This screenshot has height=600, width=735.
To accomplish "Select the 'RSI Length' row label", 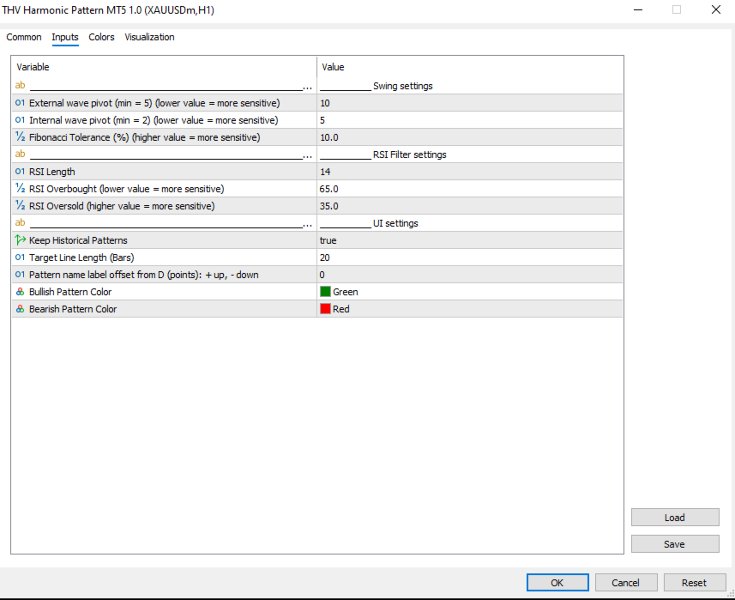I will coord(52,172).
